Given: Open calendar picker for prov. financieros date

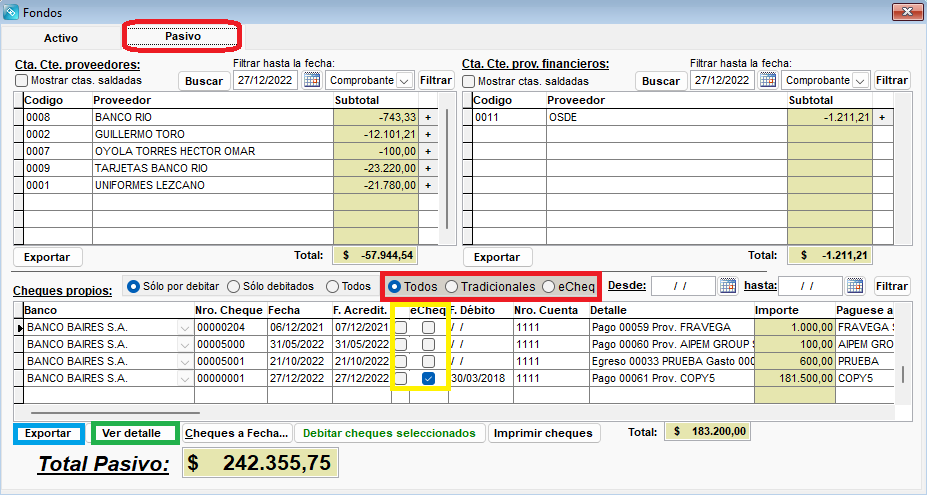Looking at the screenshot, I should [768, 80].
